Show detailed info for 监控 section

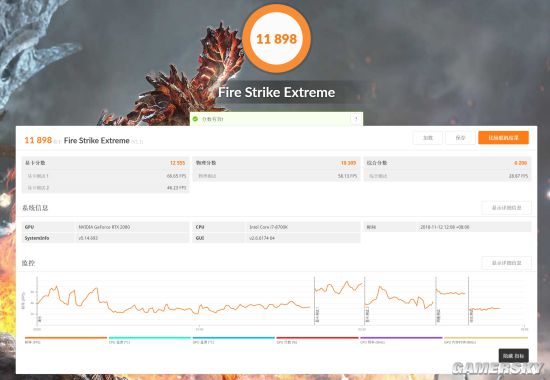pyautogui.click(x=507, y=263)
